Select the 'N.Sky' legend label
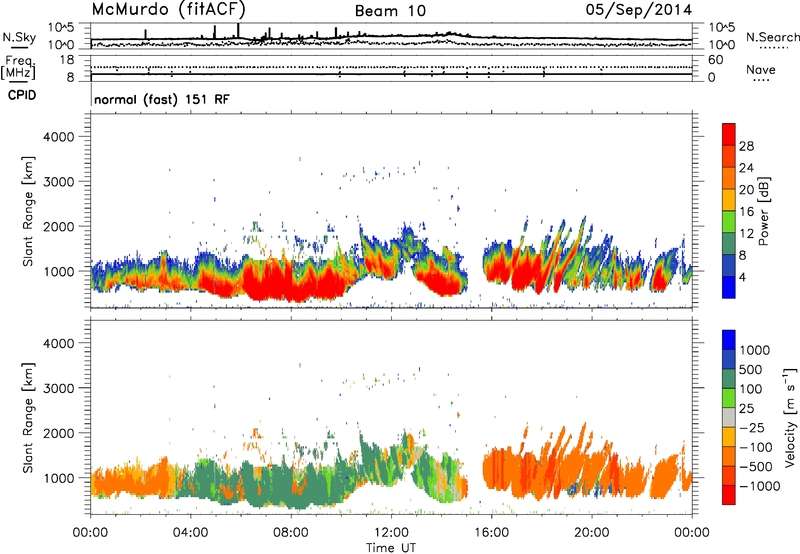Viewport: 800px width, 554px height. coord(19,37)
